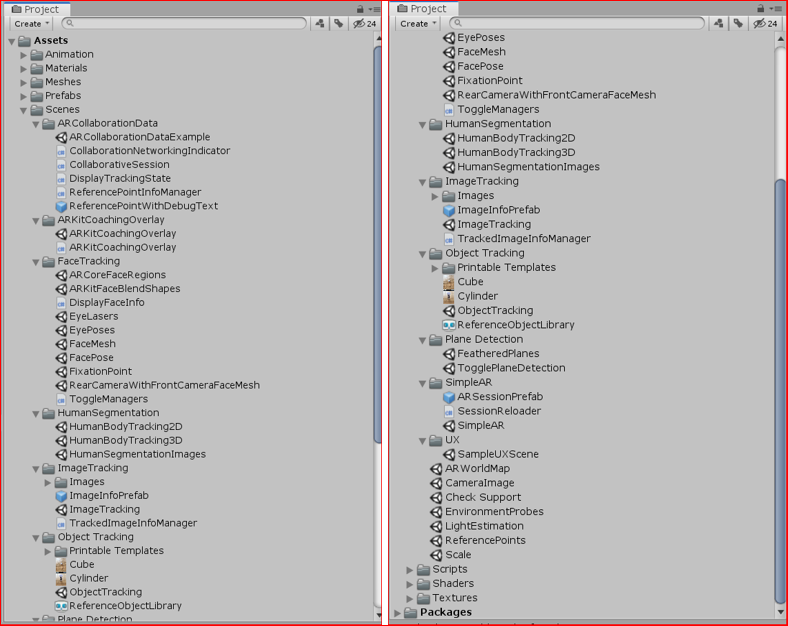This screenshot has height=626, width=788.
Task: Collapse the ARKitCoachingOverlay folder
Action: point(36,221)
